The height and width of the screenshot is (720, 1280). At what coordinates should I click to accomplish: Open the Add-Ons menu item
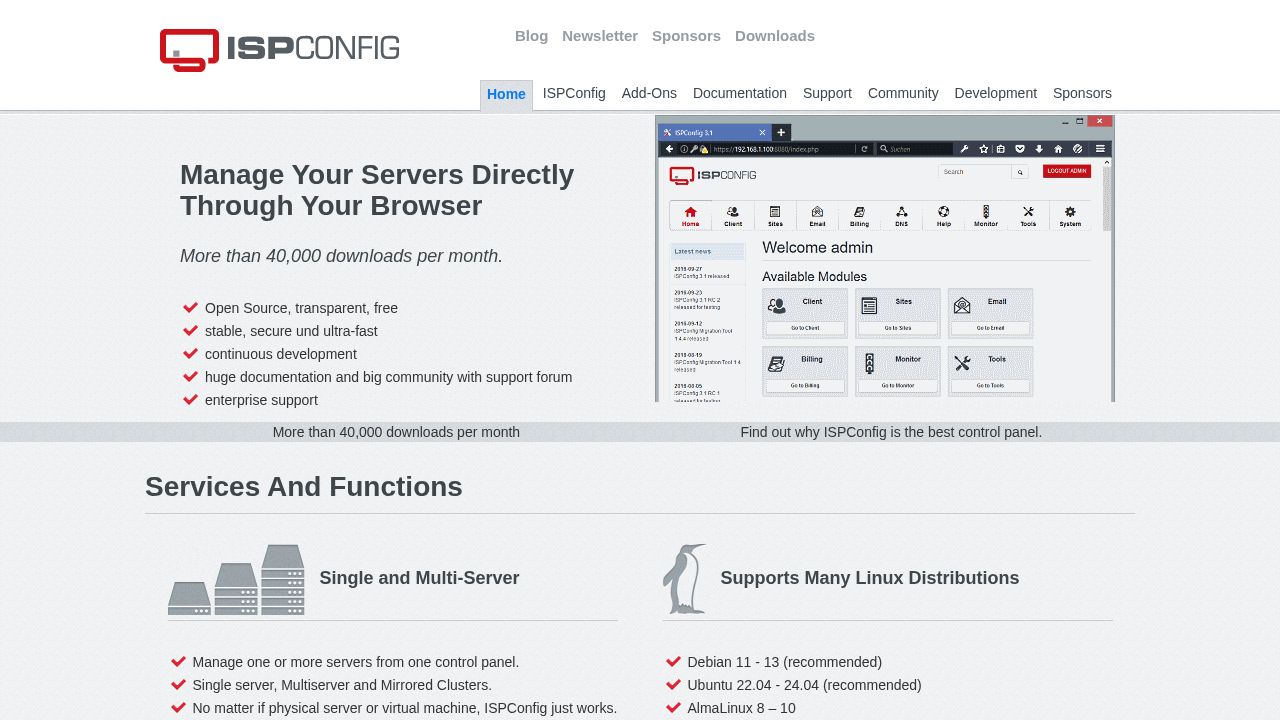pyautogui.click(x=649, y=93)
